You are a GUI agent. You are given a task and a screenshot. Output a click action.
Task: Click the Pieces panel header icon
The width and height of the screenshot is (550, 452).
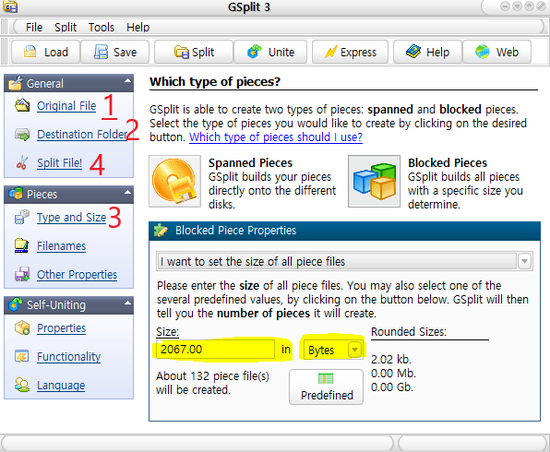pyautogui.click(x=15, y=193)
